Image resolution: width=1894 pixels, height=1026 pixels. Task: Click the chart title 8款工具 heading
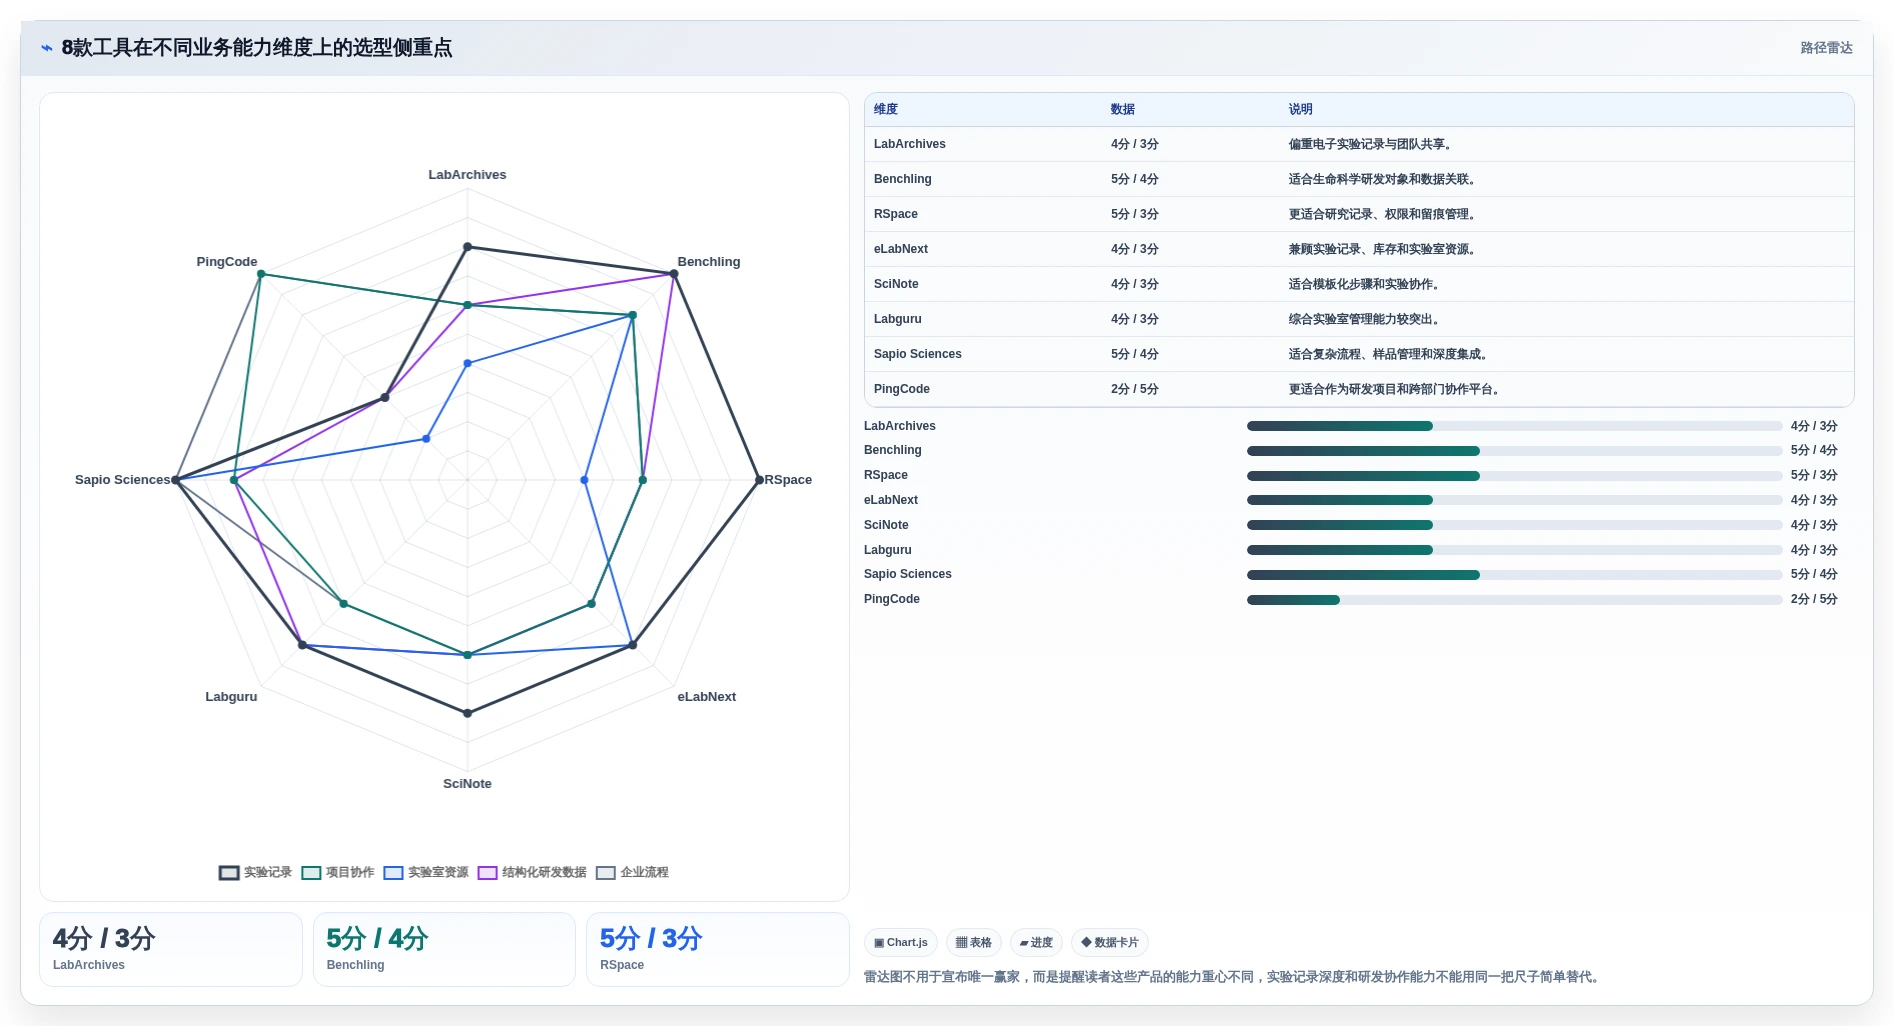(x=257, y=48)
